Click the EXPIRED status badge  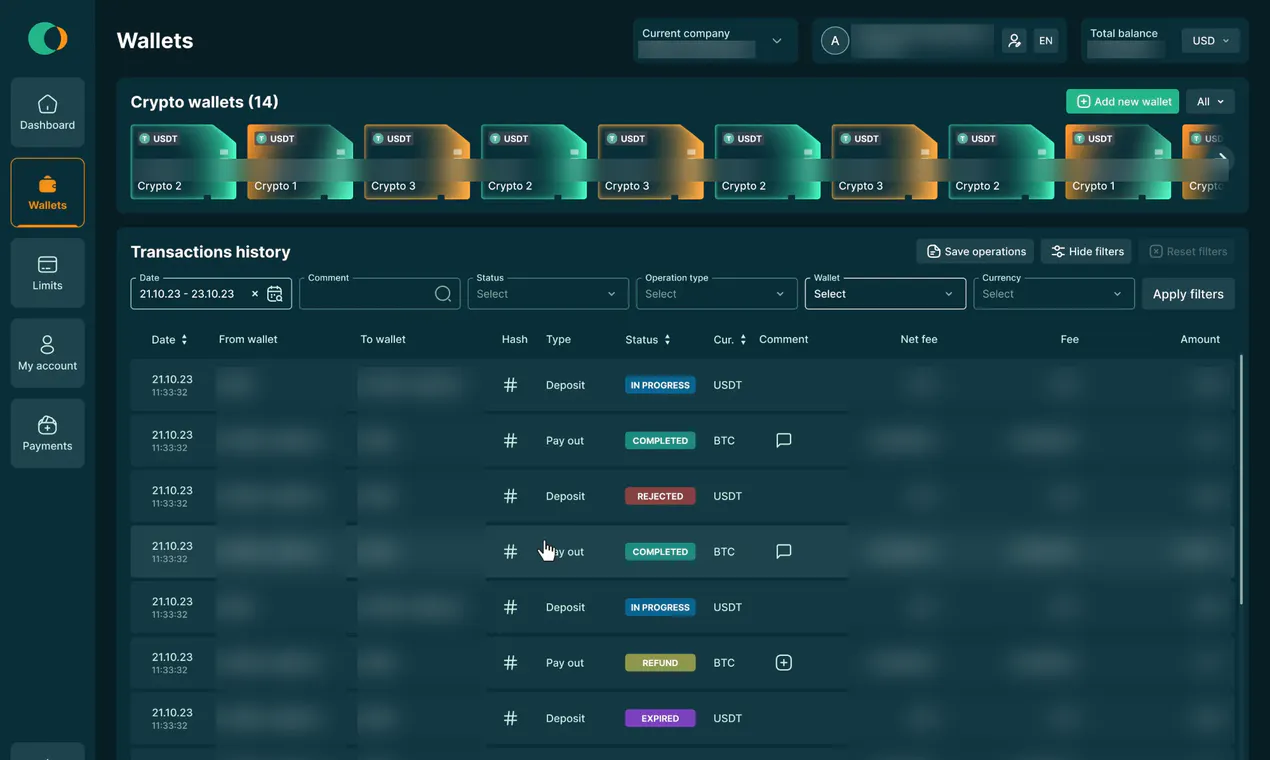pyautogui.click(x=660, y=718)
